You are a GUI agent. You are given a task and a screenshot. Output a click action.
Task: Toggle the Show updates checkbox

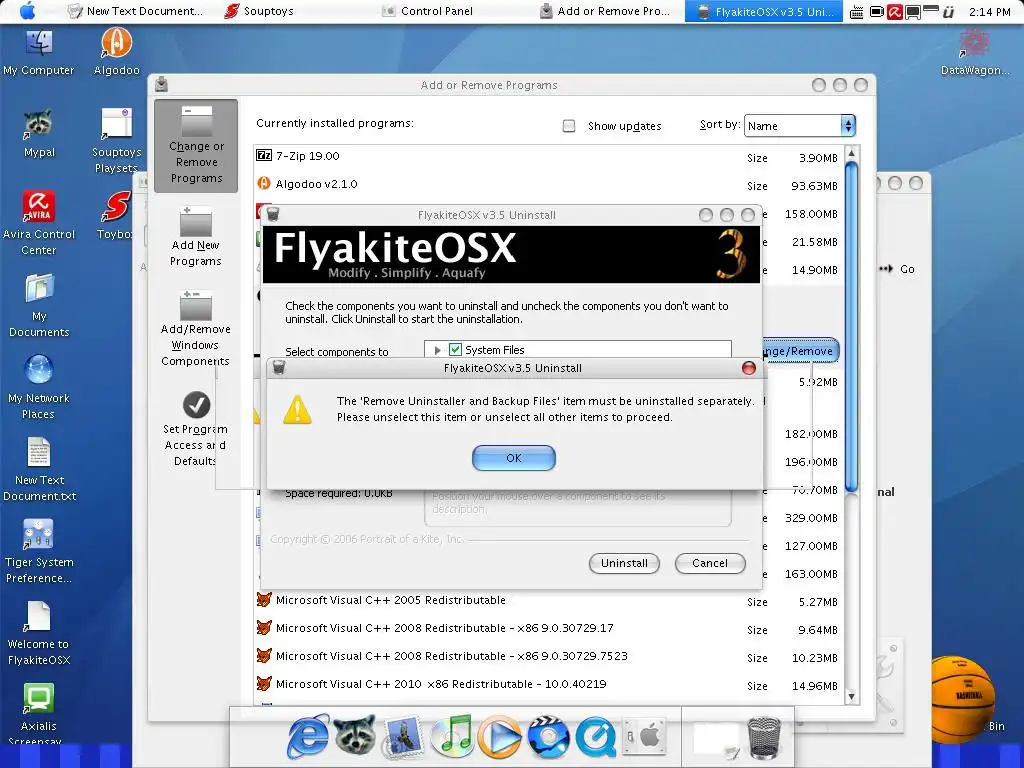tap(569, 126)
